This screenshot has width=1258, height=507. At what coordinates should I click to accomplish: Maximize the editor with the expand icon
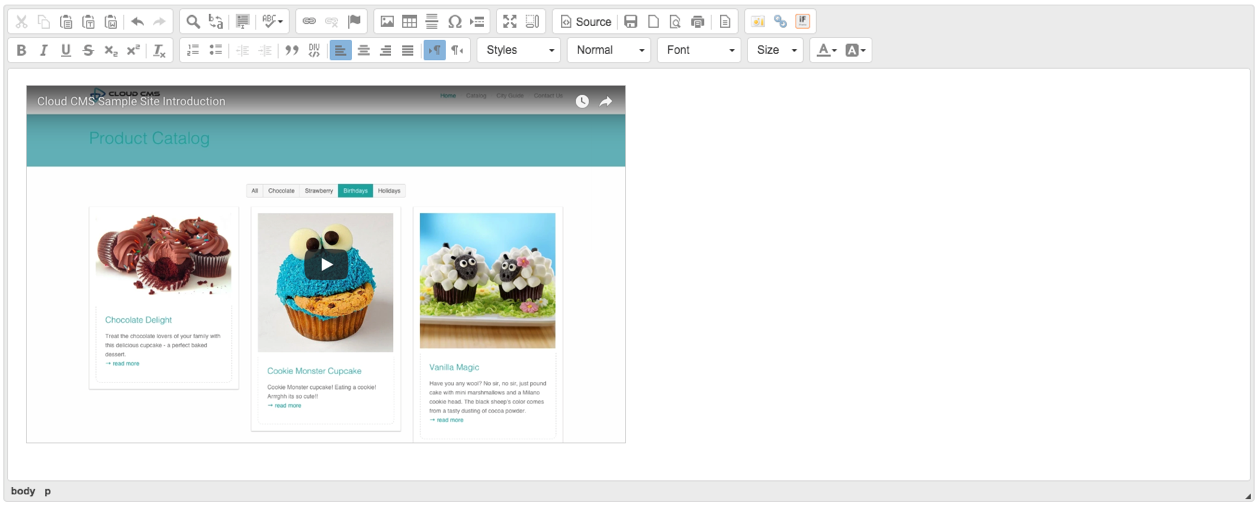pos(510,21)
